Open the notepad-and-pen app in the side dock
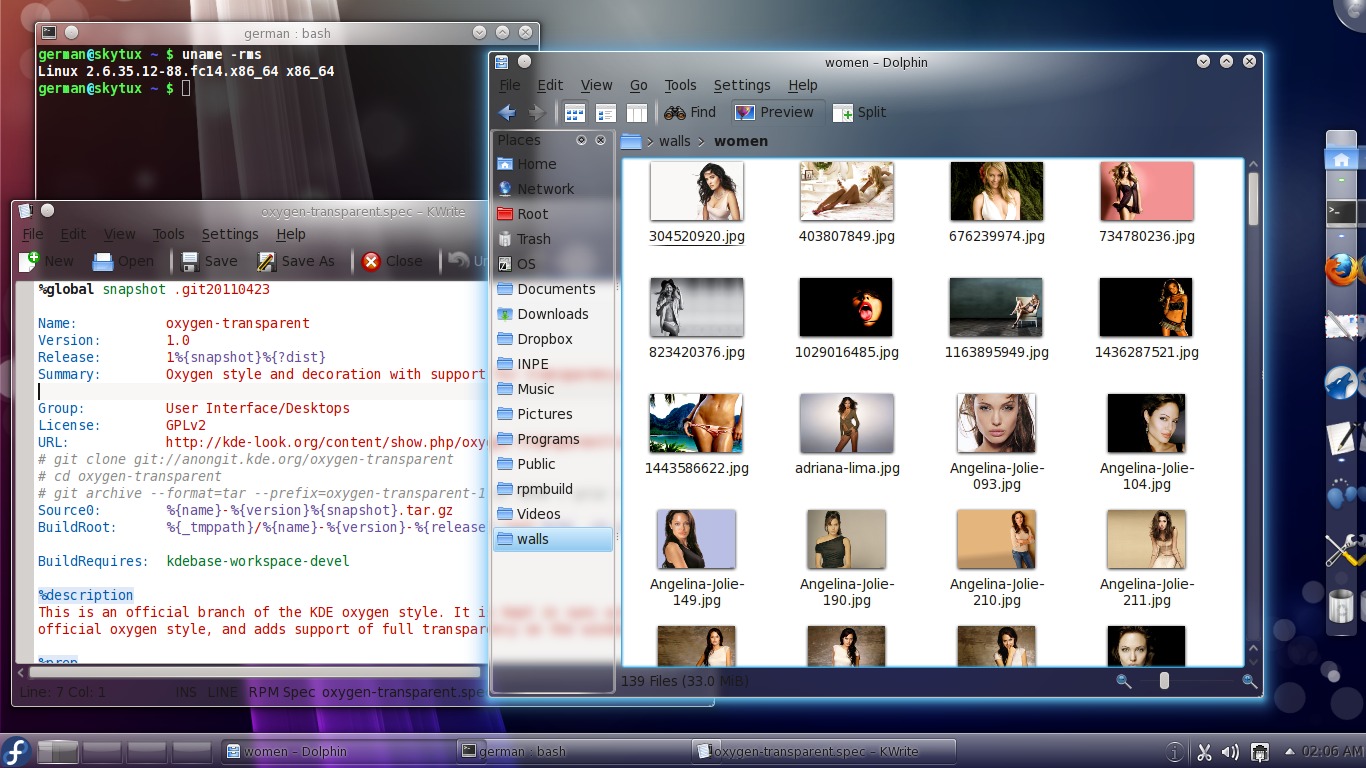 pyautogui.click(x=1343, y=439)
